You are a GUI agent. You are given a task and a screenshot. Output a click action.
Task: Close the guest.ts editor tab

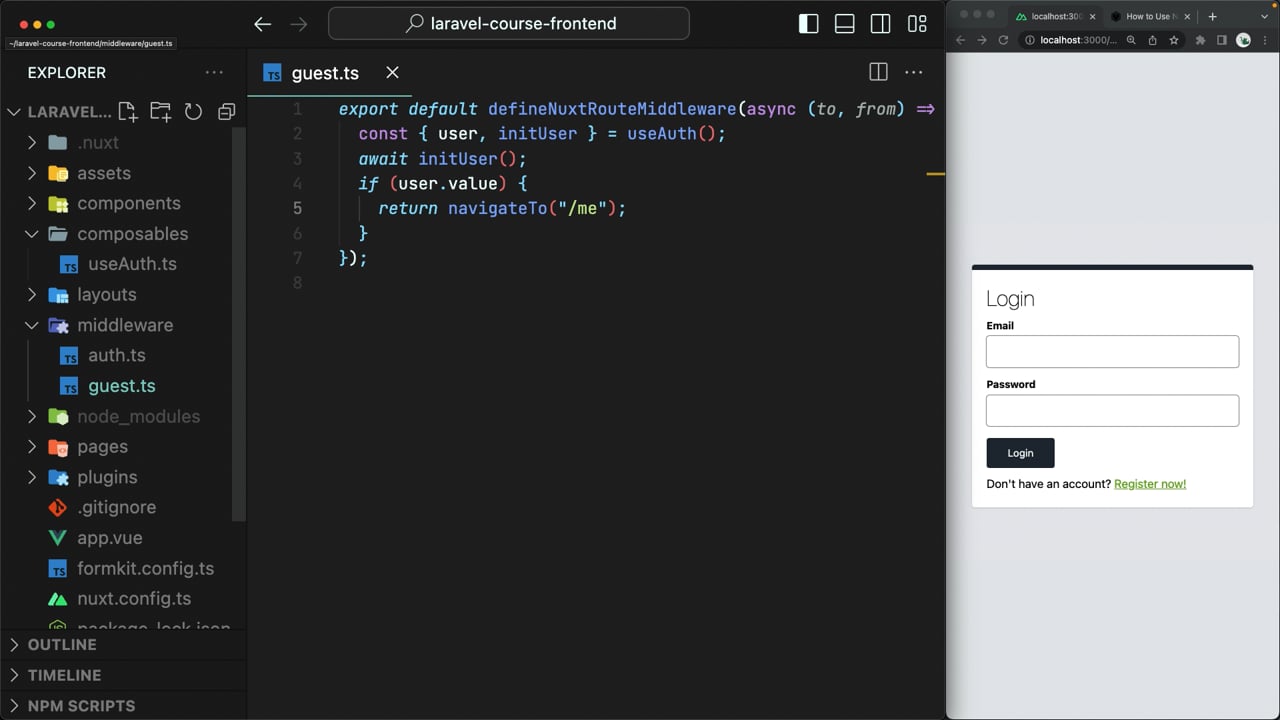392,72
